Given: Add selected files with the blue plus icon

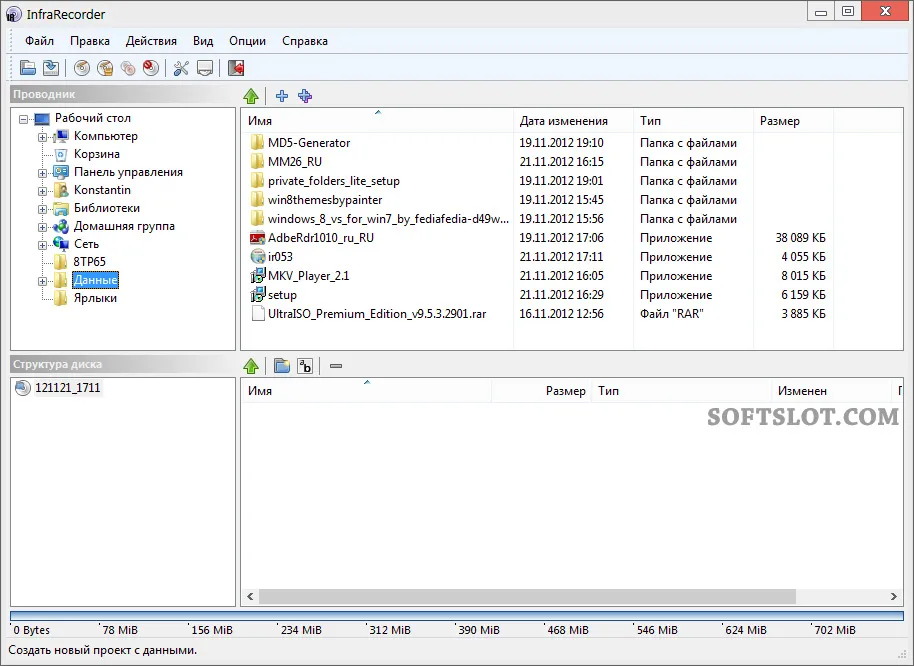Looking at the screenshot, I should pos(282,96).
